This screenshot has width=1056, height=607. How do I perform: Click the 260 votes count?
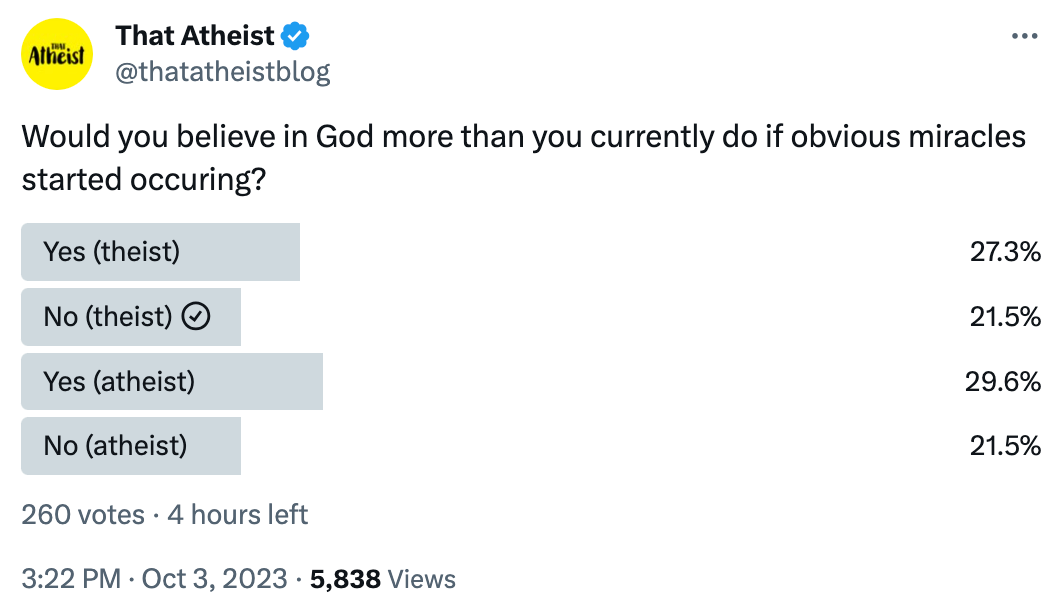[x=83, y=515]
